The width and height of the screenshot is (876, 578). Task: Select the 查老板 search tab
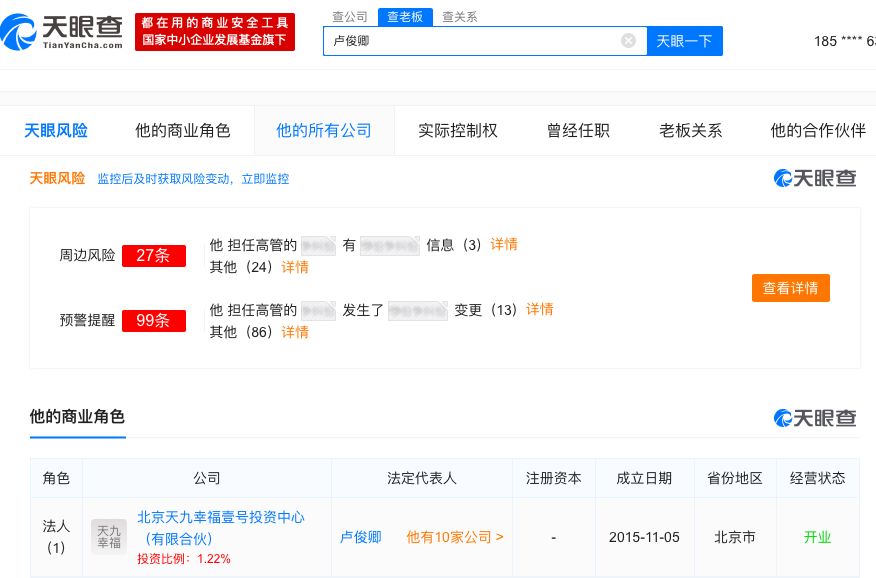[405, 17]
